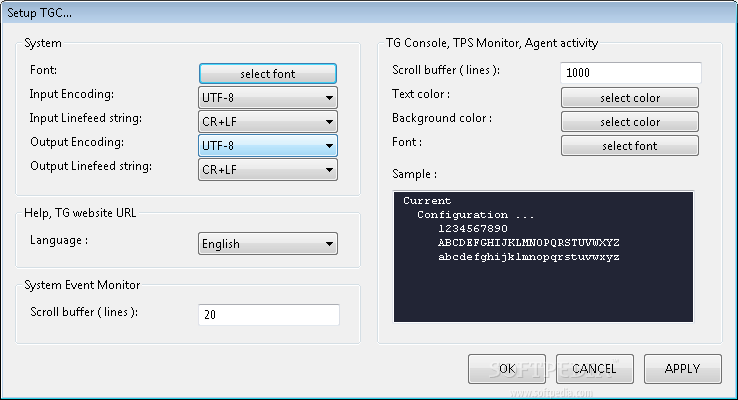Open the Language dropdown showing English

click(268, 244)
